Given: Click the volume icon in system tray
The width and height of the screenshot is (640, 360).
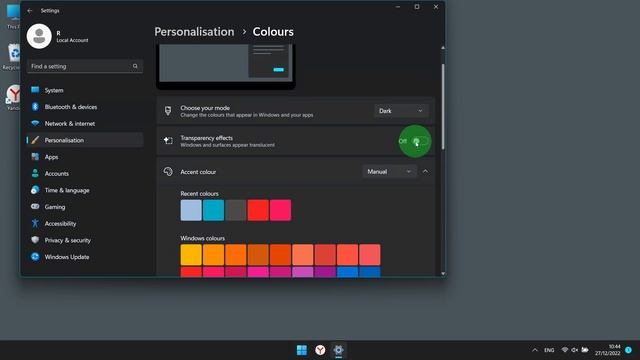Looking at the screenshot, I should [575, 350].
